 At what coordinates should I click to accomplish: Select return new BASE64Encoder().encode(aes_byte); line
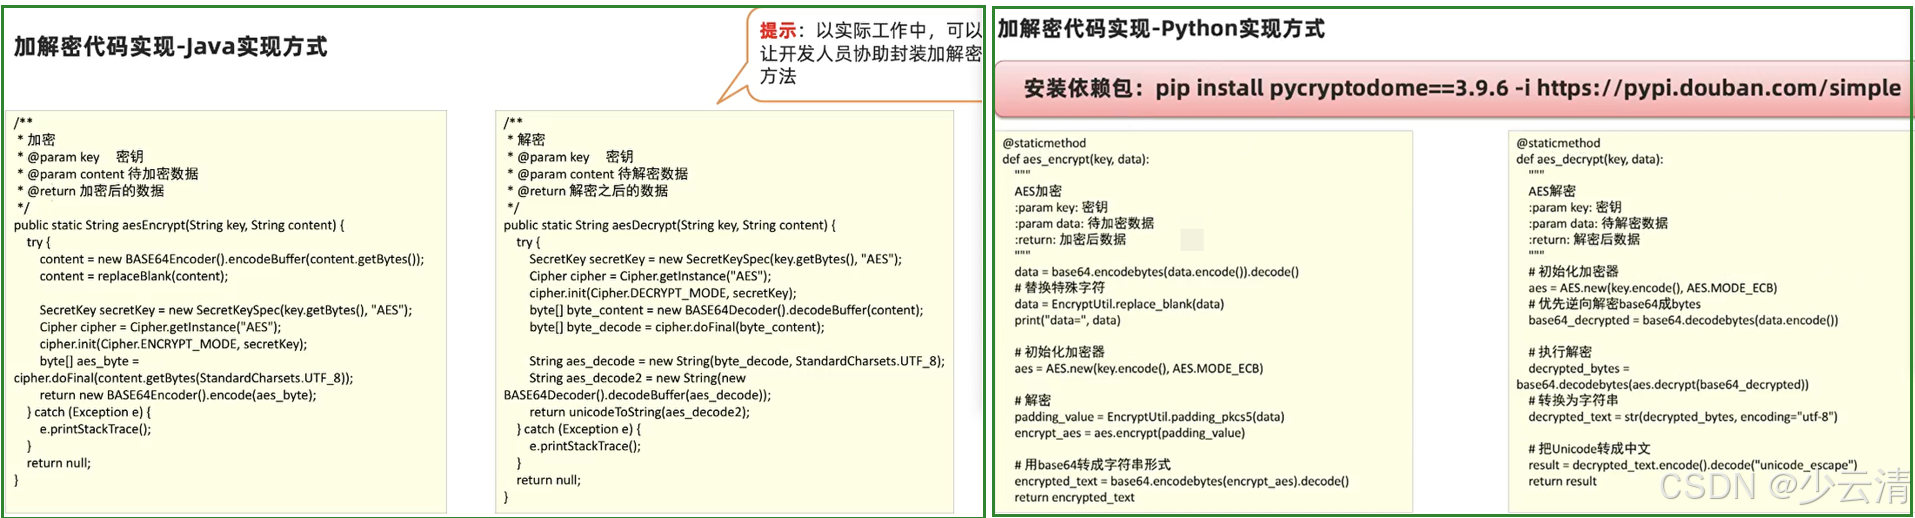(x=178, y=395)
